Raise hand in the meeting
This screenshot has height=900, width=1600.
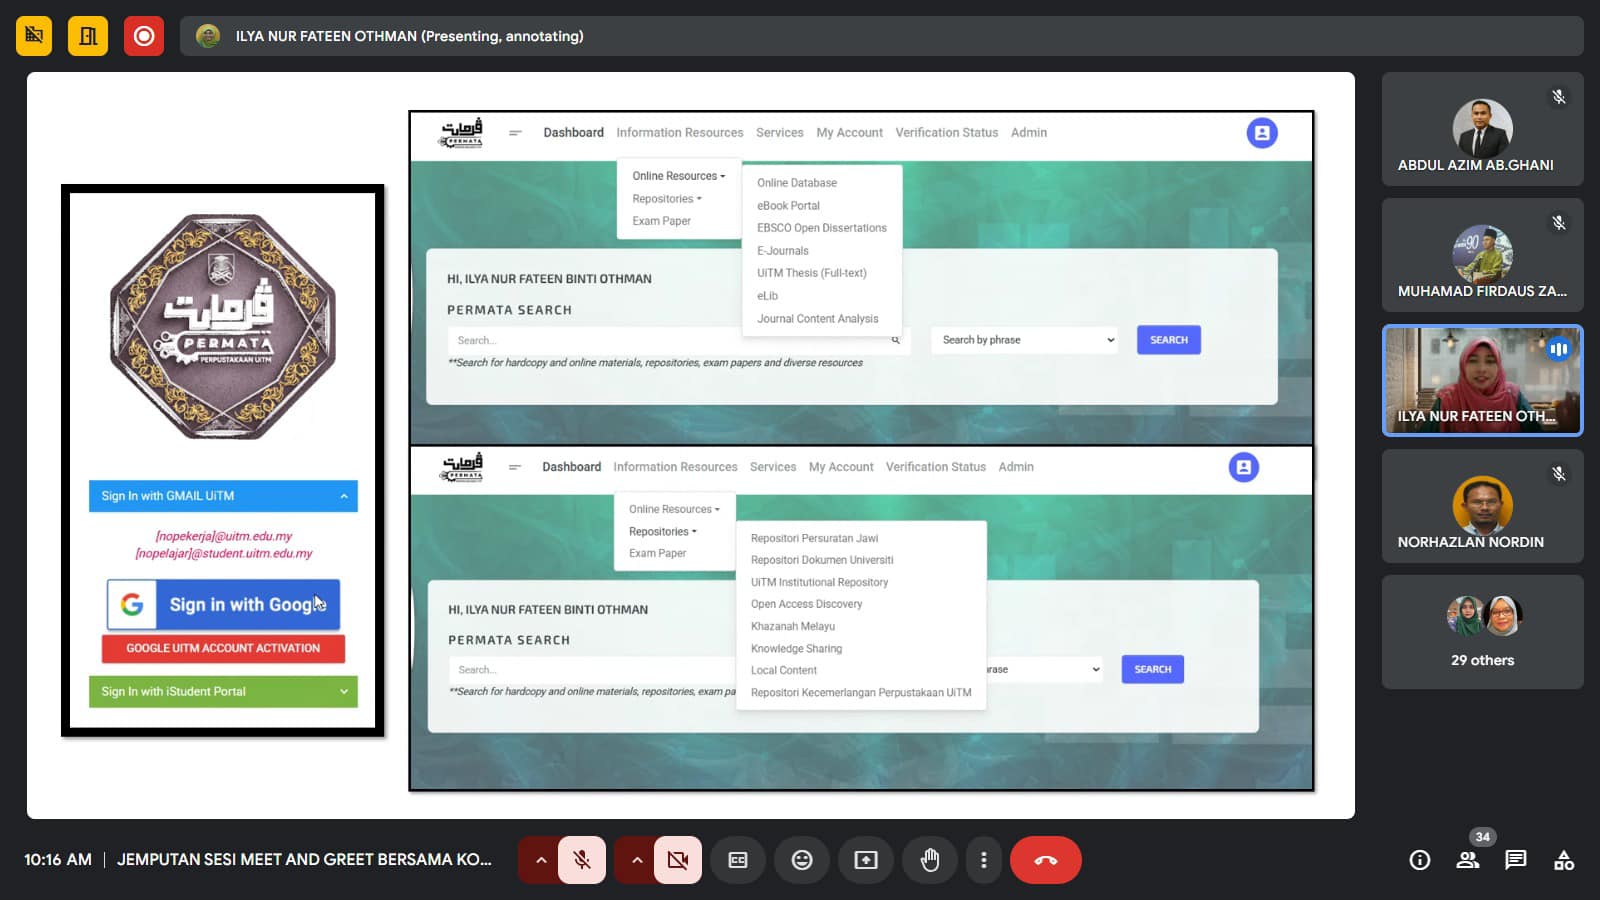(930, 860)
